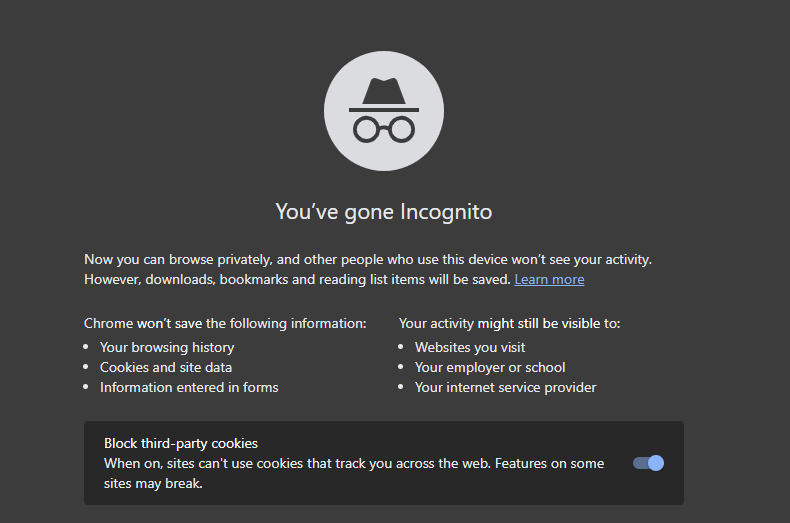
Task: Click the cookie description text about tracking
Action: [354, 473]
